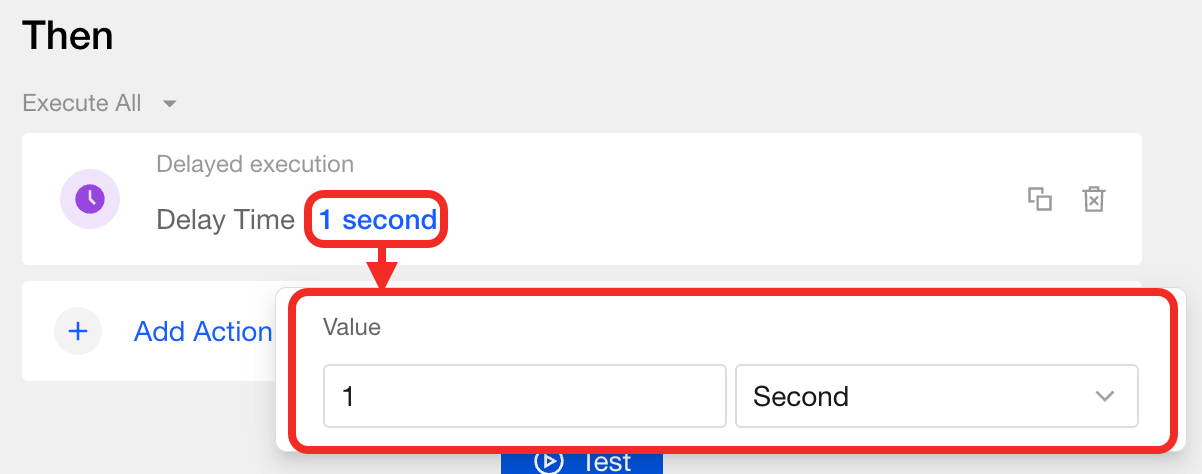Click the Then section heading
Image resolution: width=1202 pixels, height=474 pixels.
(x=68, y=37)
